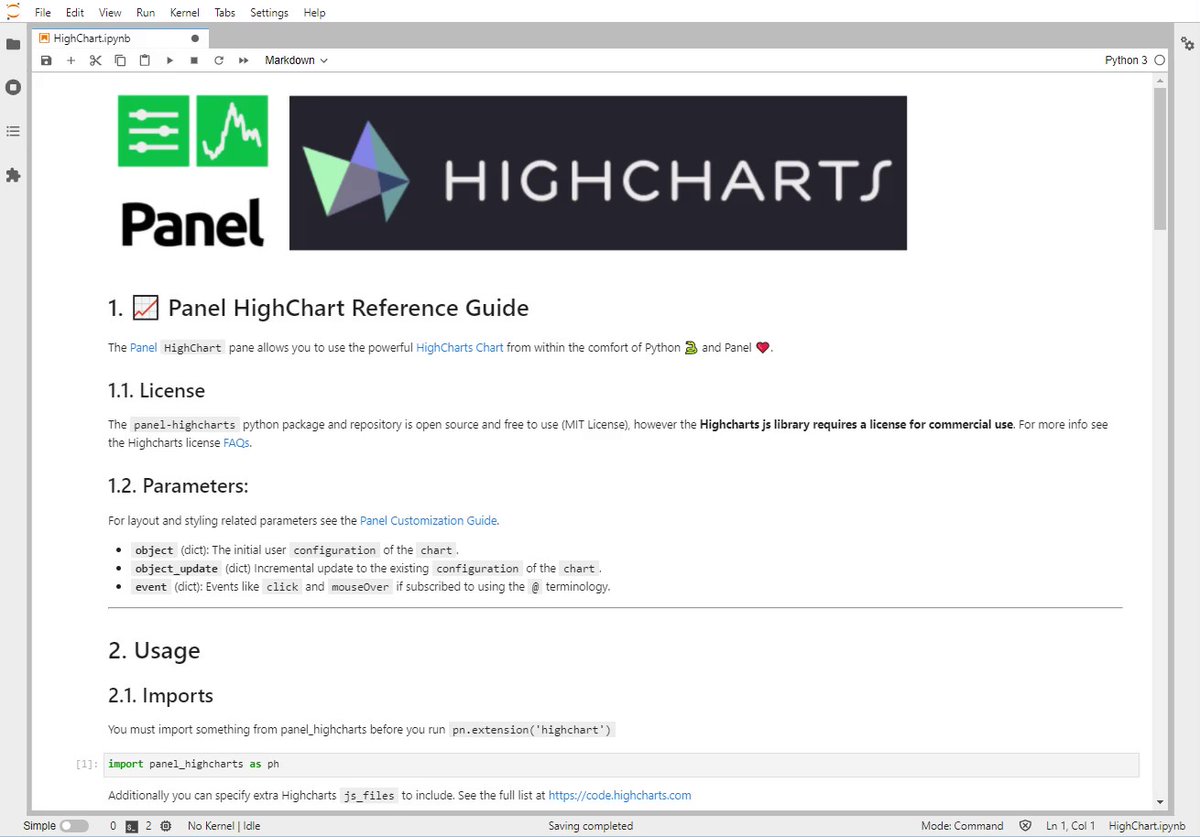Save the notebook

46,60
